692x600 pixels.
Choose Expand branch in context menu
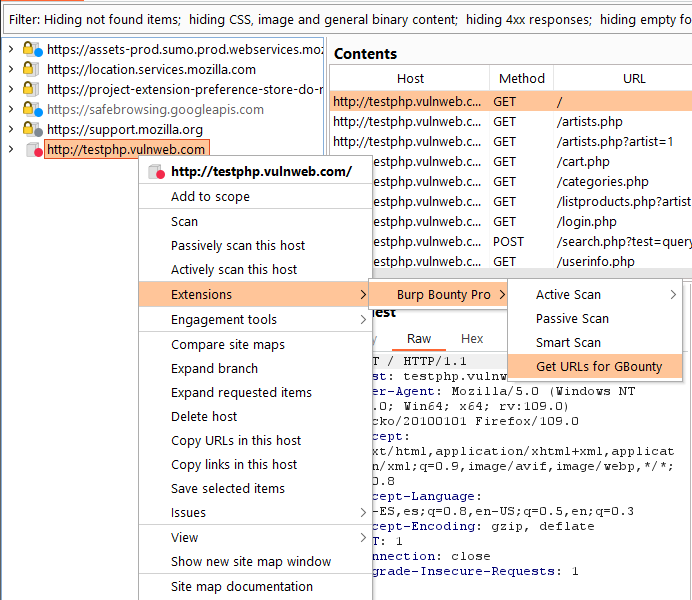tap(255, 368)
